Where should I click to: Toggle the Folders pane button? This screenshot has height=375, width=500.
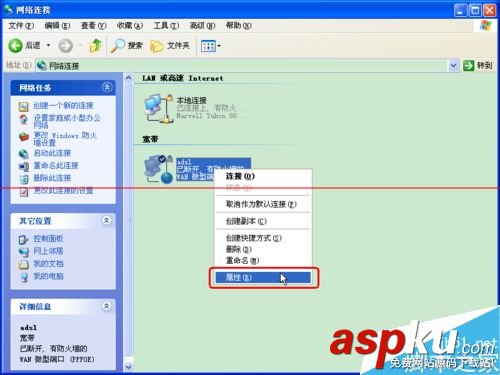point(170,46)
